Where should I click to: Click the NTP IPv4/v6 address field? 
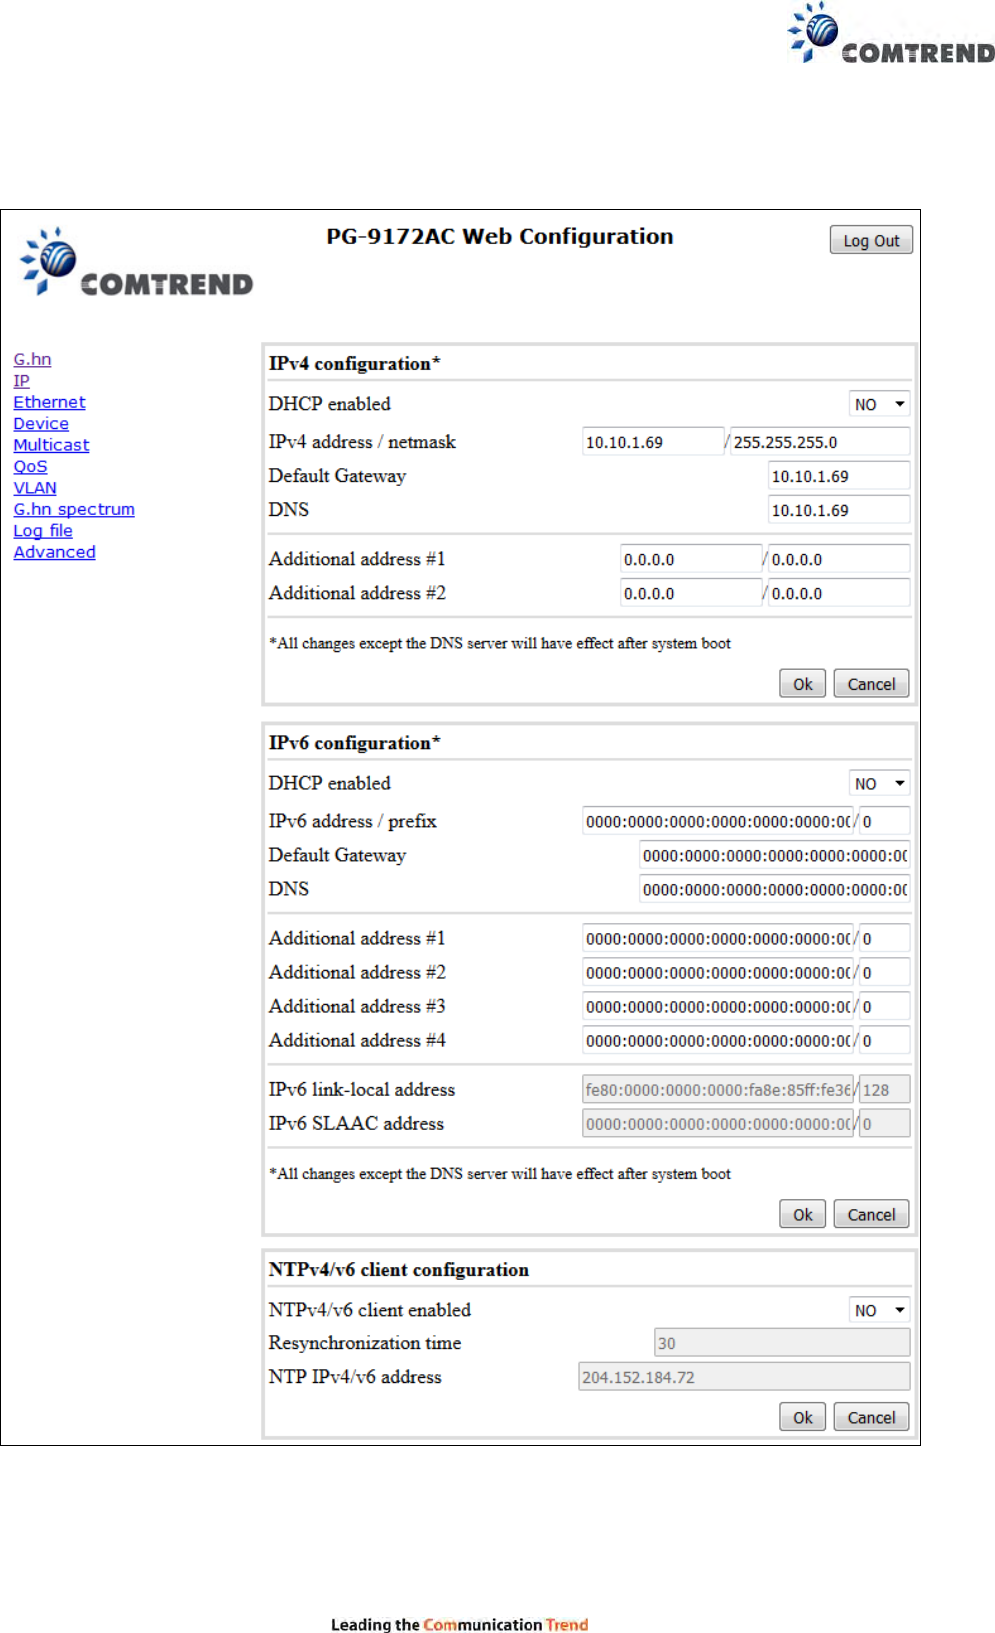click(x=744, y=1377)
